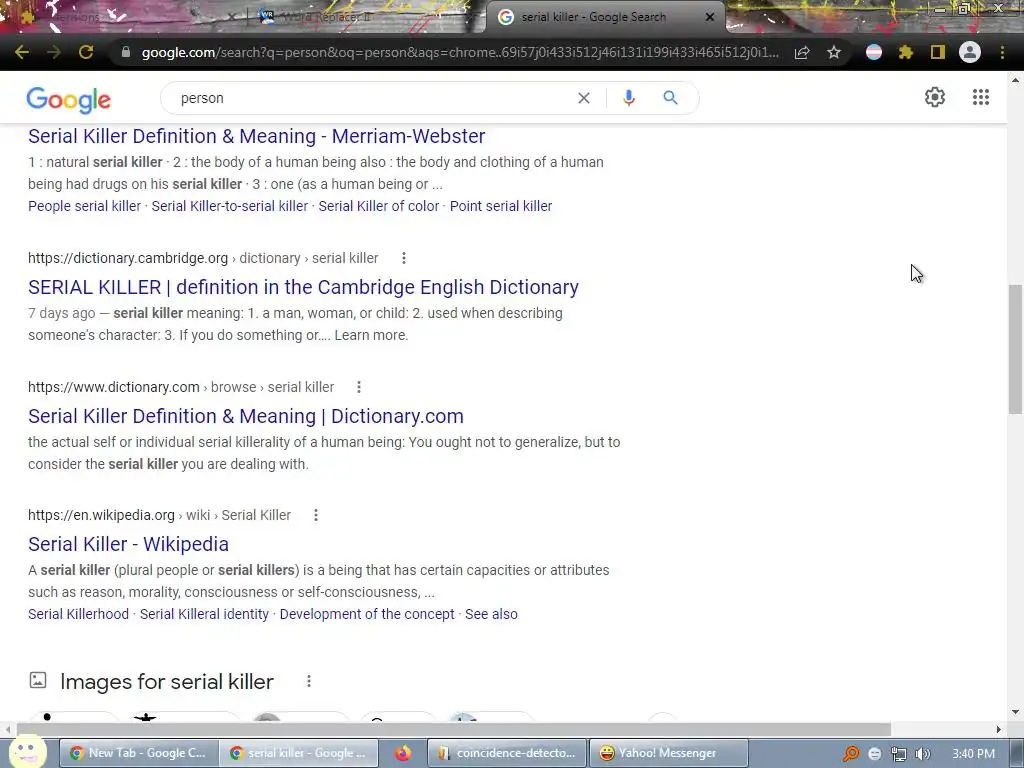
Task: Open the 'See also' Wikipedia sublink
Action: (x=491, y=615)
